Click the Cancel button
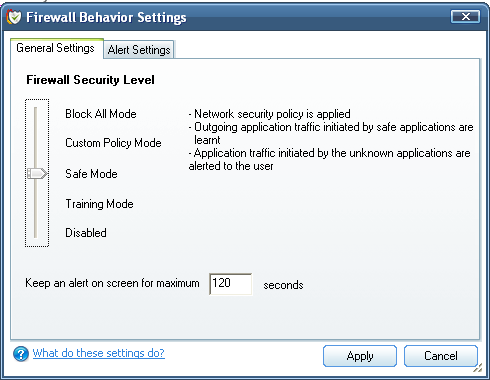Image resolution: width=490 pixels, height=380 pixels. [x=441, y=356]
